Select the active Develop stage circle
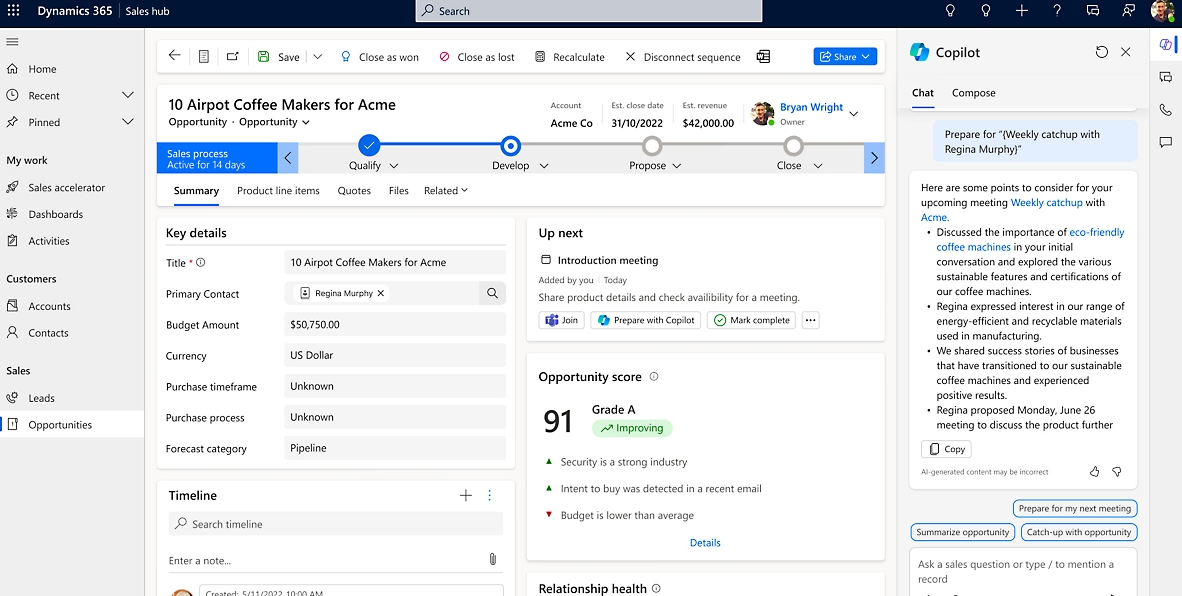The width and height of the screenshot is (1182, 596). [510, 145]
